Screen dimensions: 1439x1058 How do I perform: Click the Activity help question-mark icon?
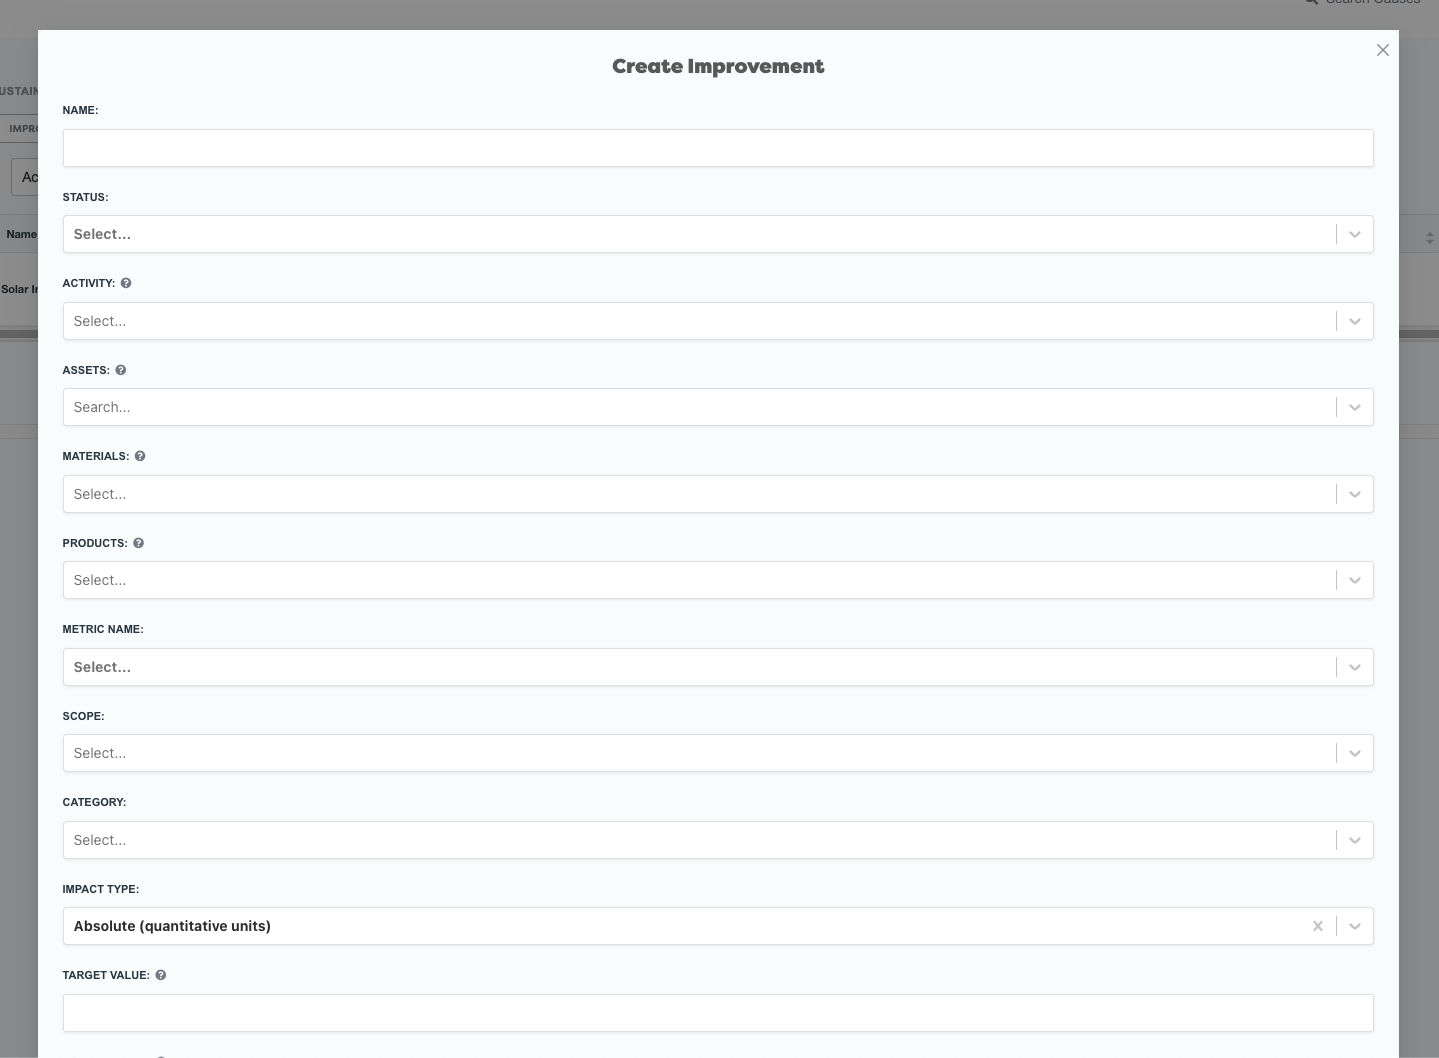[x=126, y=283]
